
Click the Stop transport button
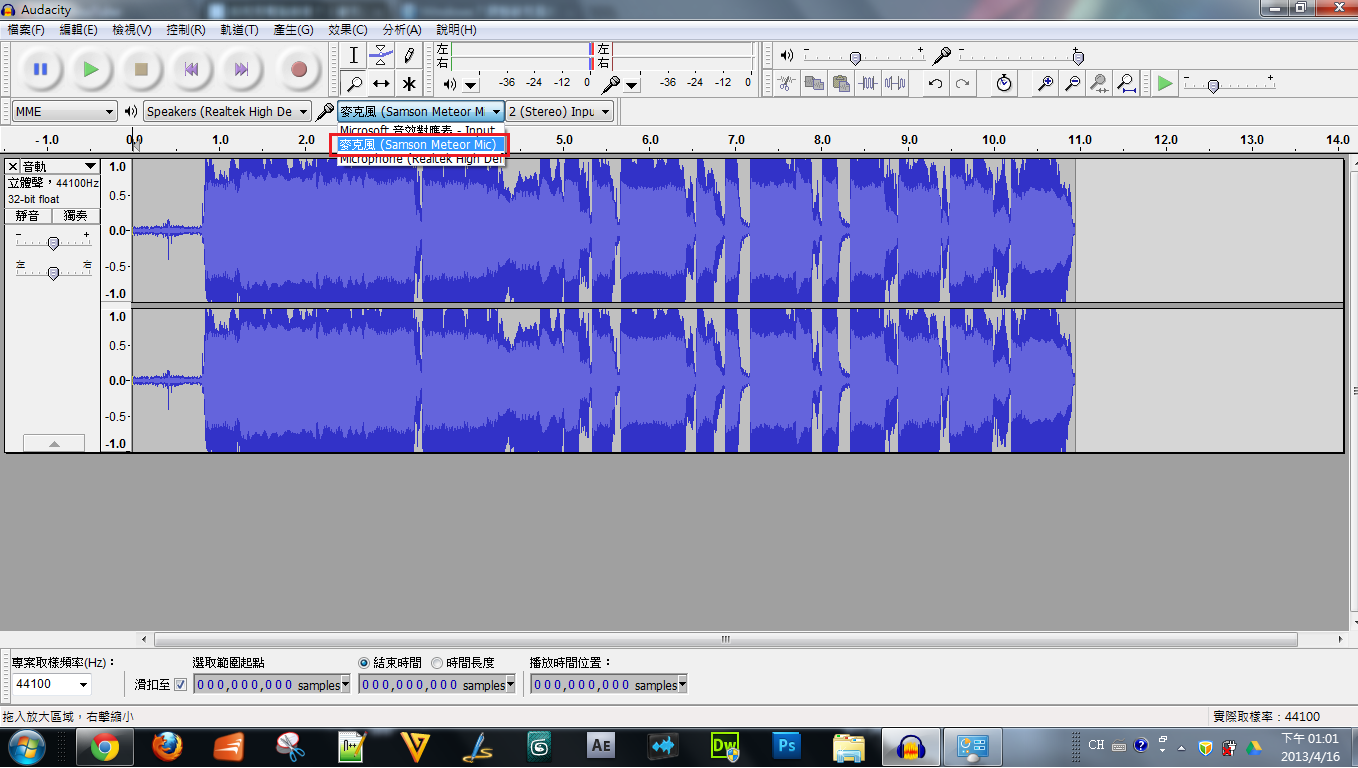click(x=141, y=69)
